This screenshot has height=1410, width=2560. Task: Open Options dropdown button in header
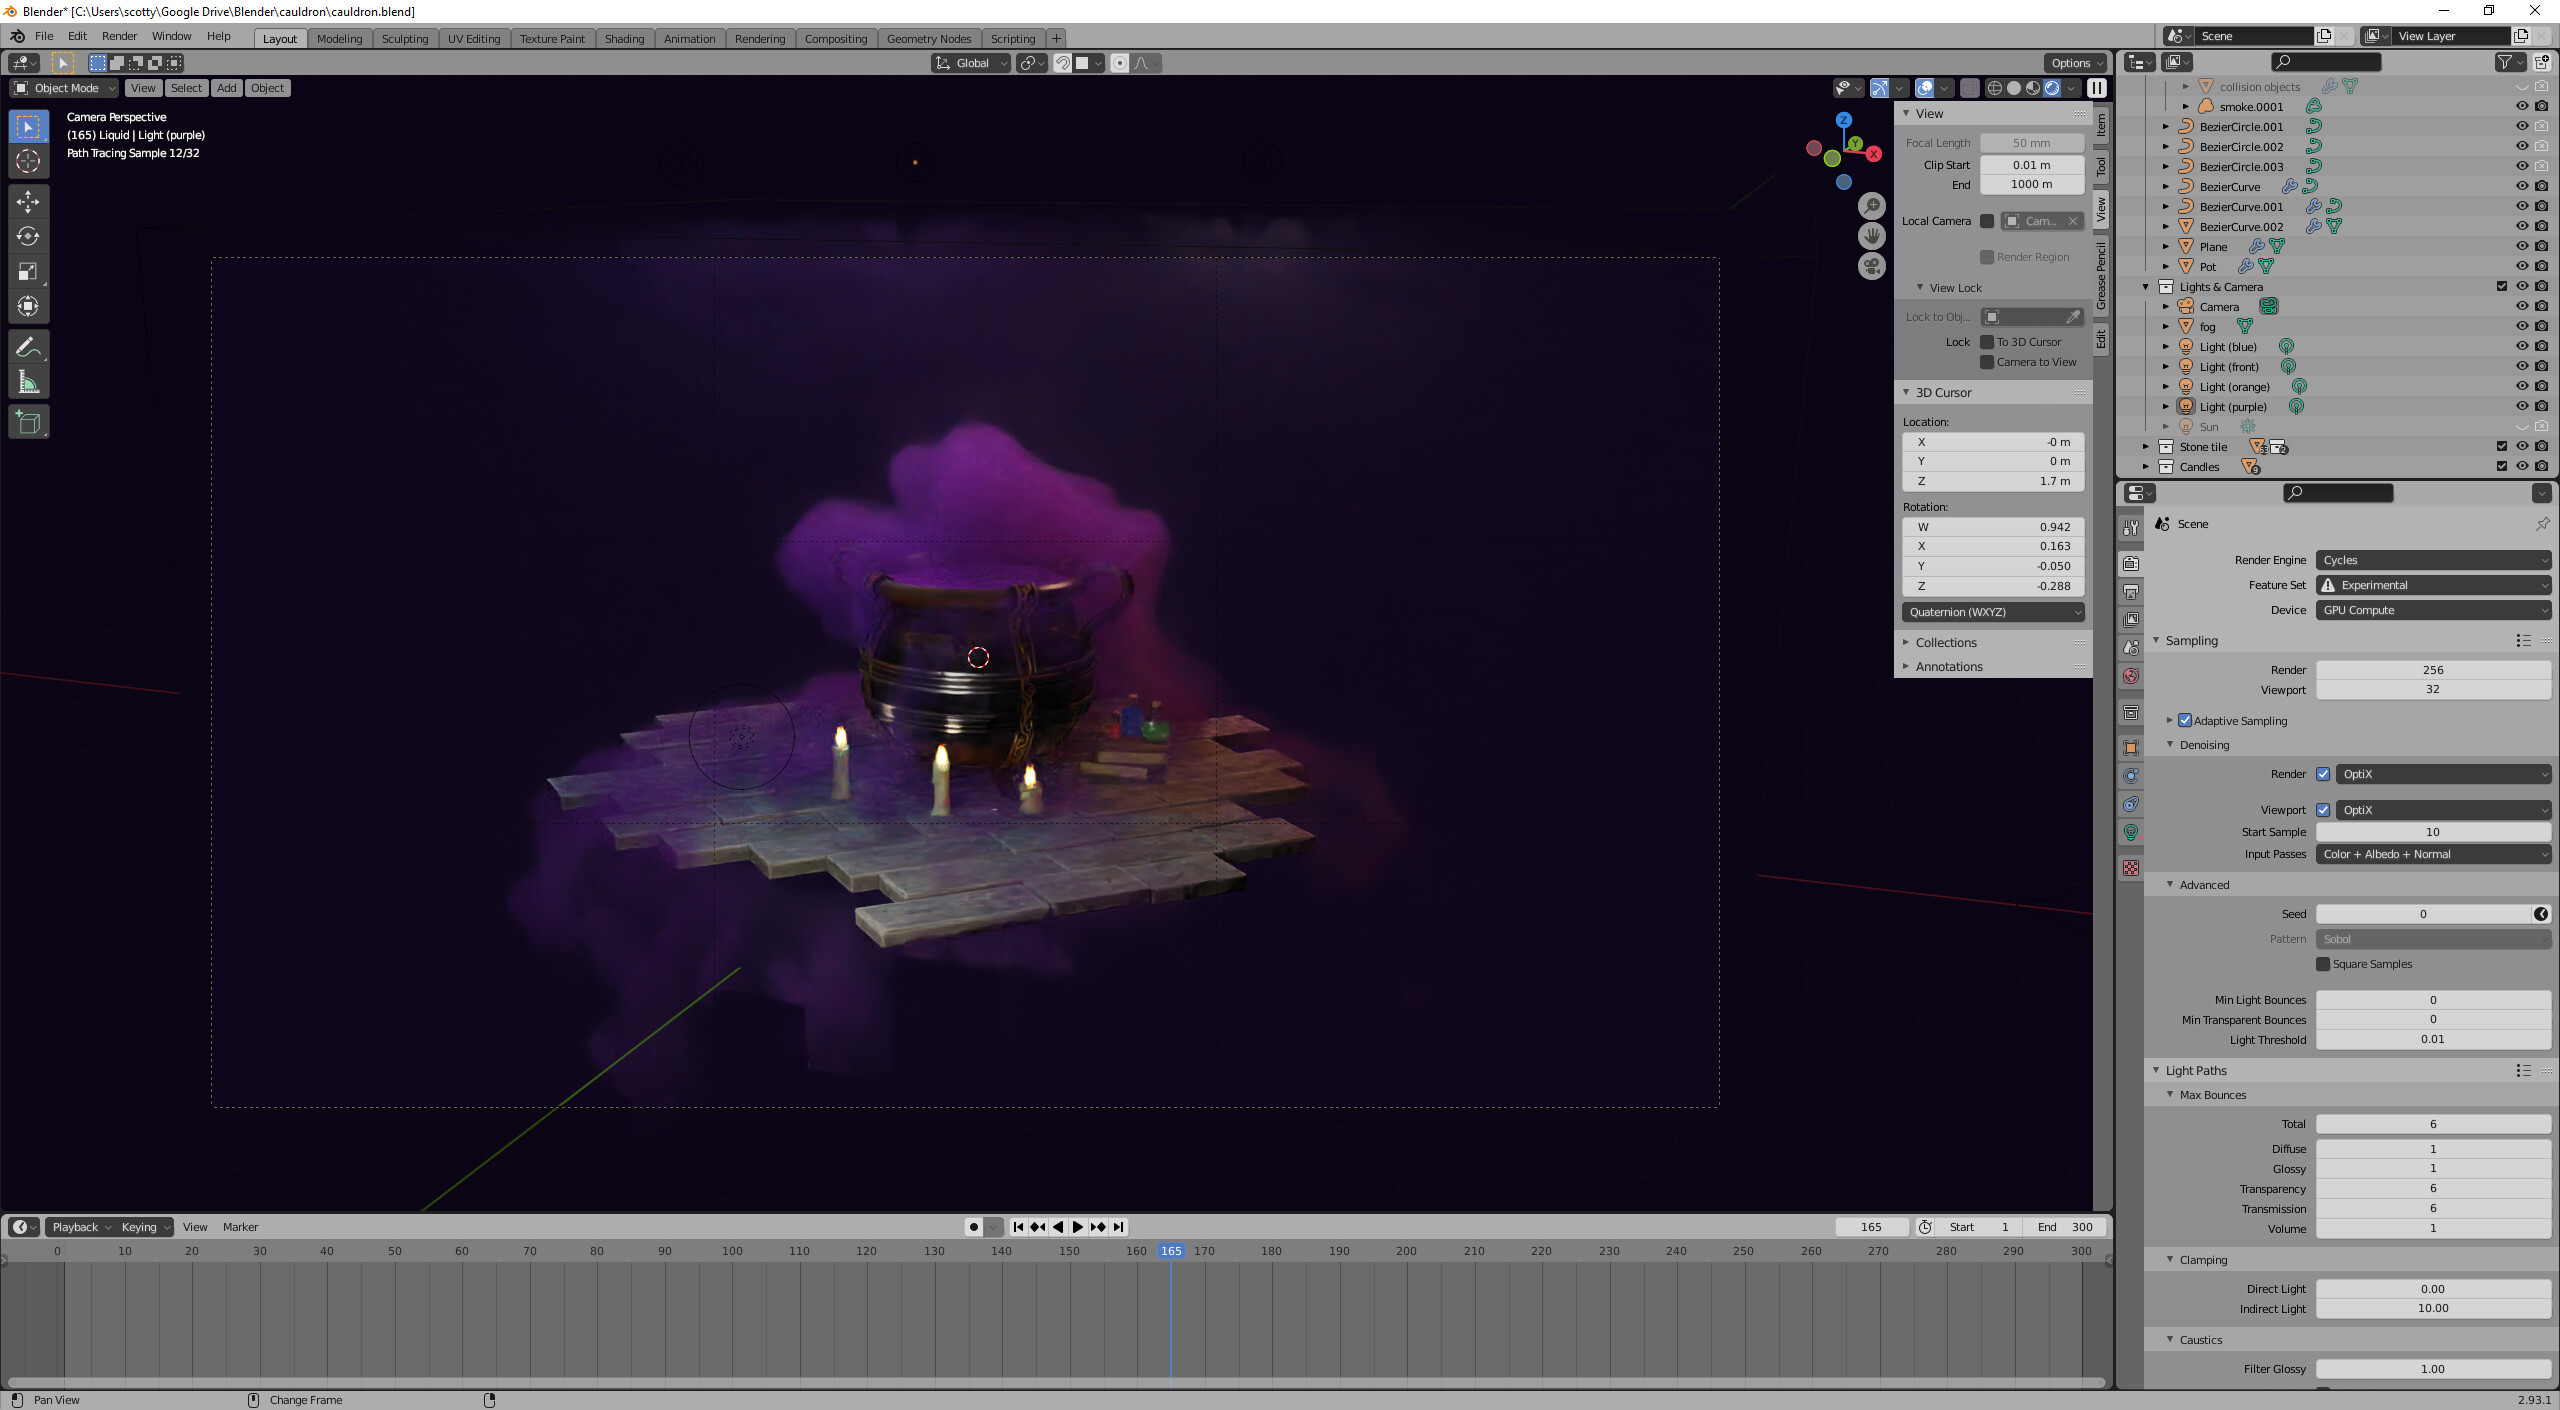pos(2076,63)
